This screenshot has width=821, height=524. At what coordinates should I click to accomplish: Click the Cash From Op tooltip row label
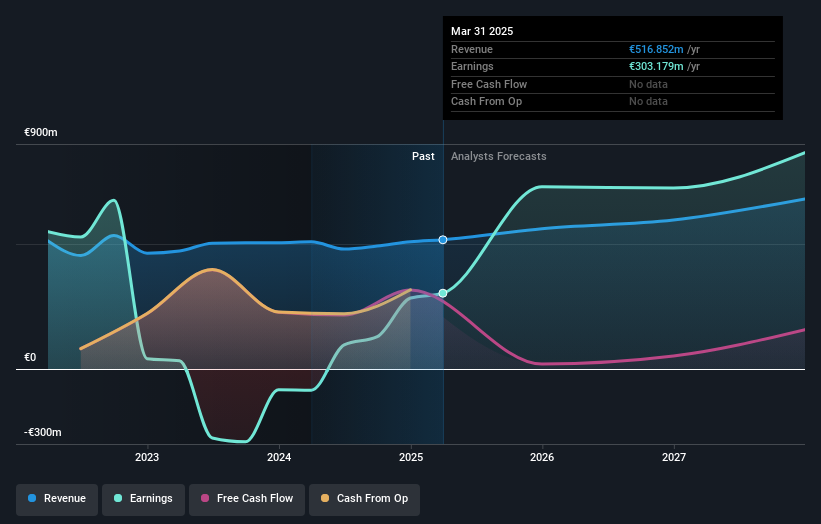click(486, 102)
